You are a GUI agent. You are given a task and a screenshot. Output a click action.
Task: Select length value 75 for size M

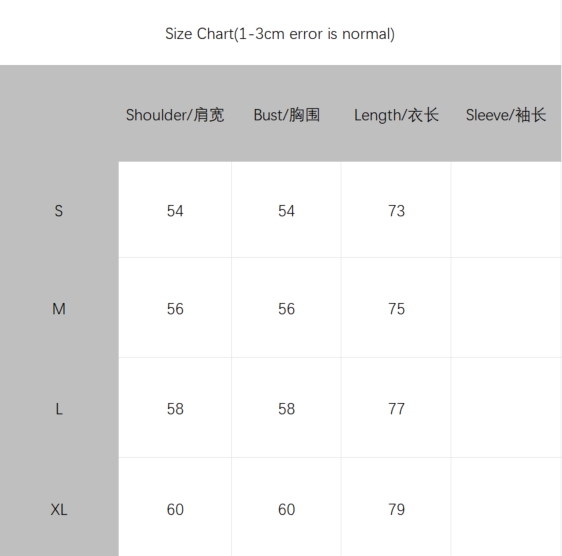coord(396,309)
